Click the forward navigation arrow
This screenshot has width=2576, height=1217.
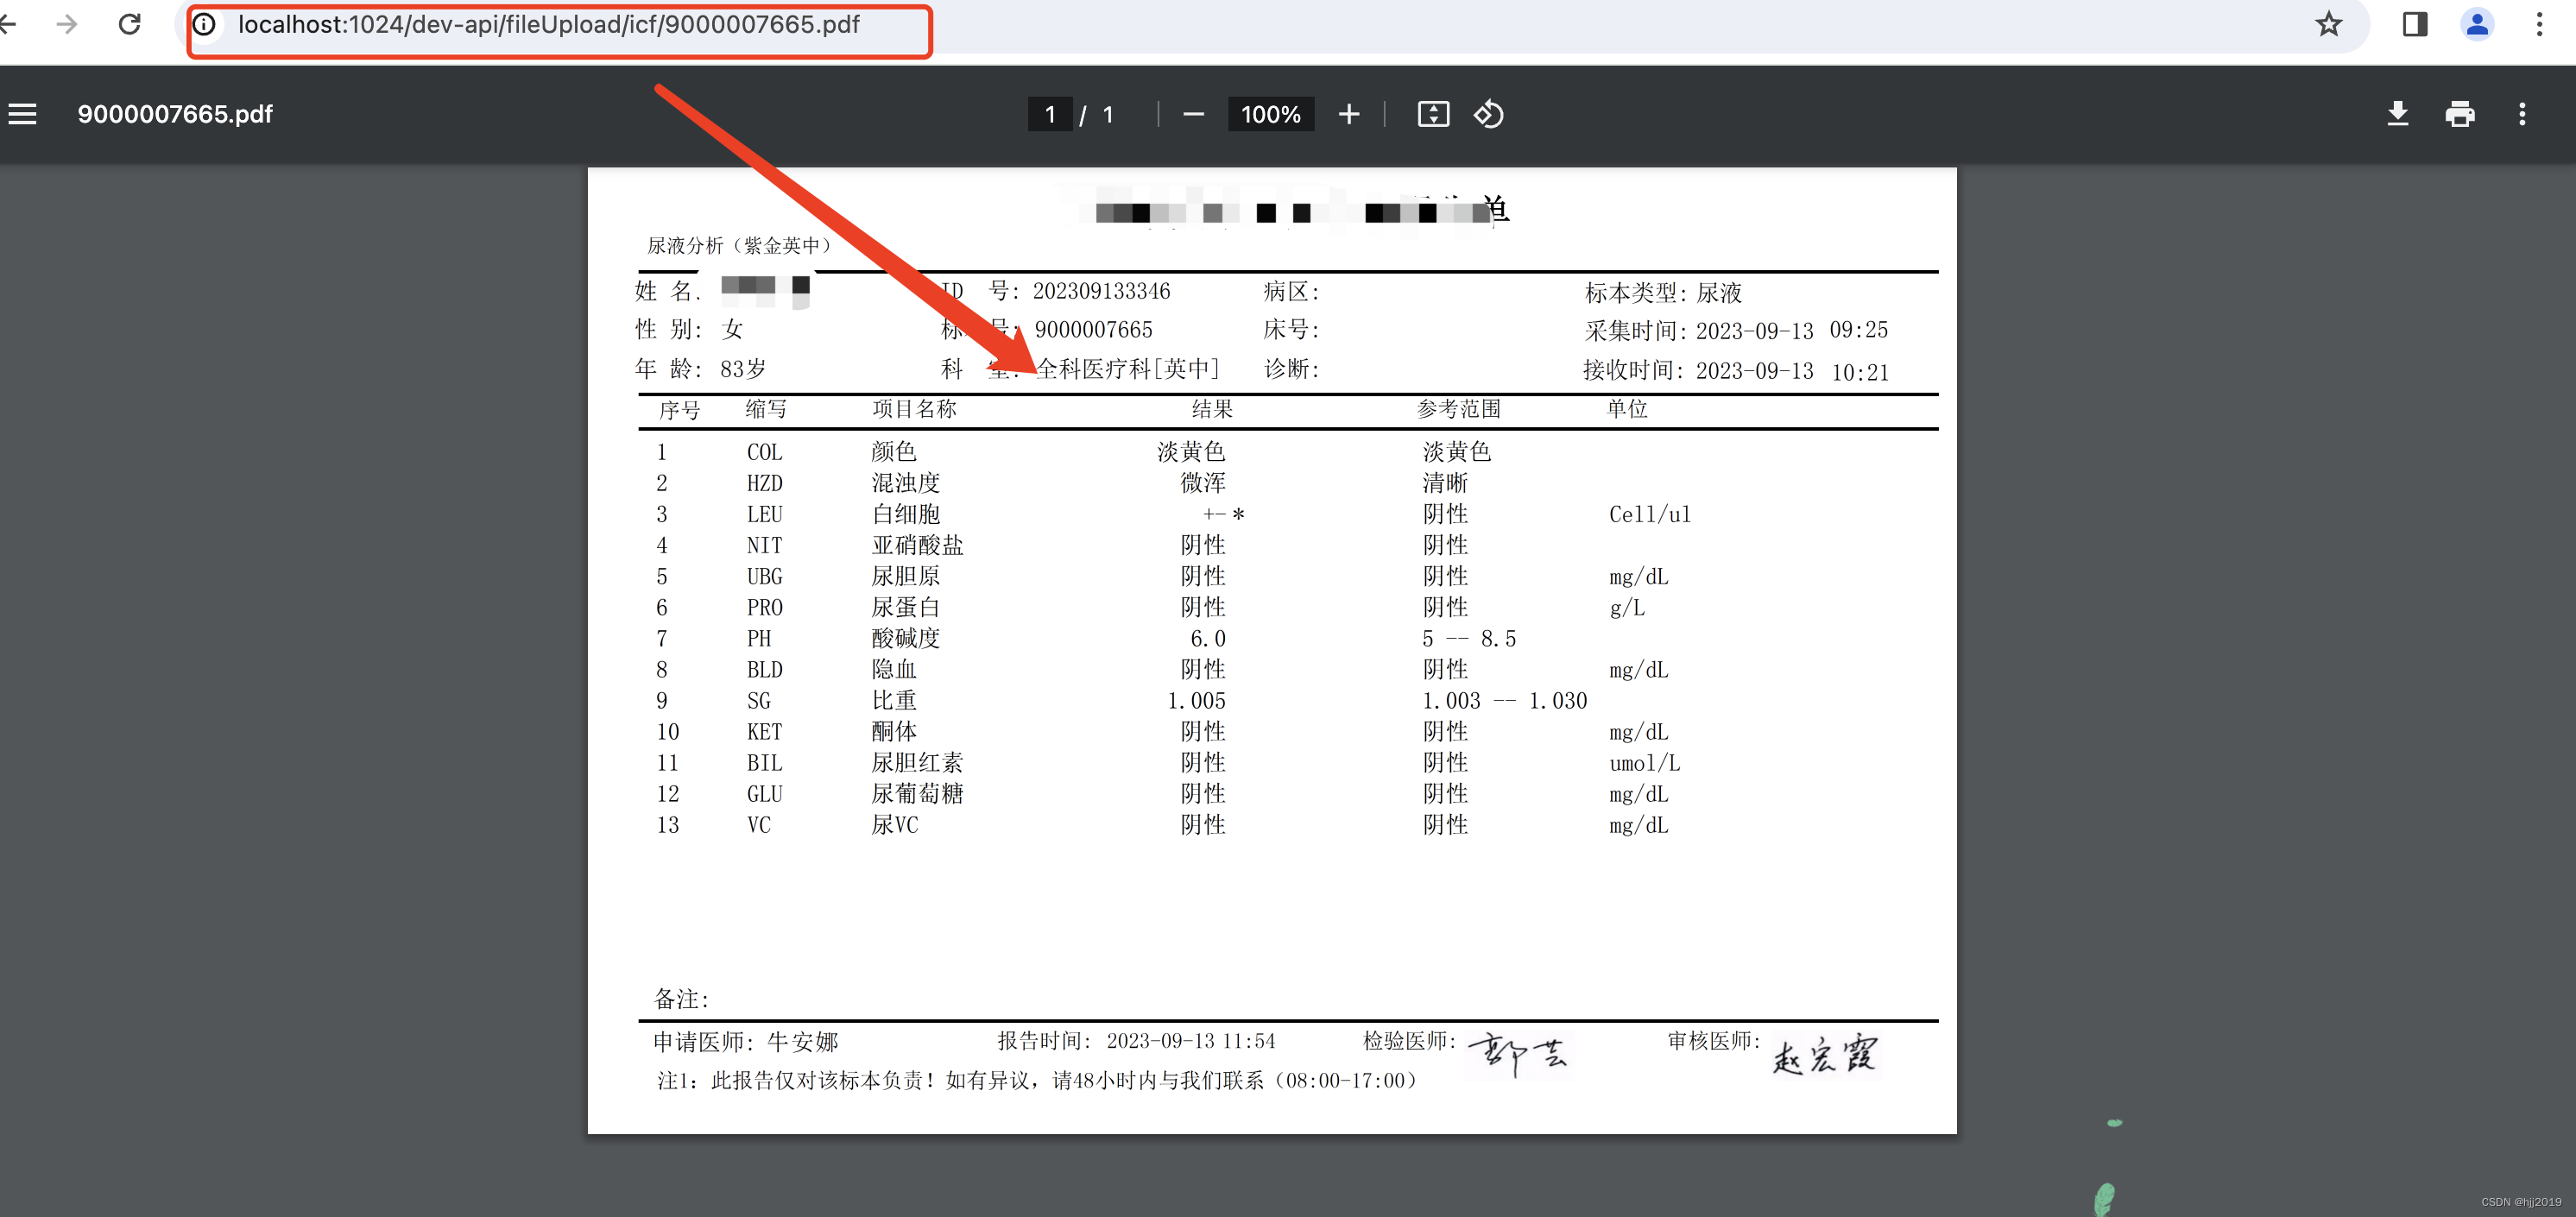coord(67,24)
